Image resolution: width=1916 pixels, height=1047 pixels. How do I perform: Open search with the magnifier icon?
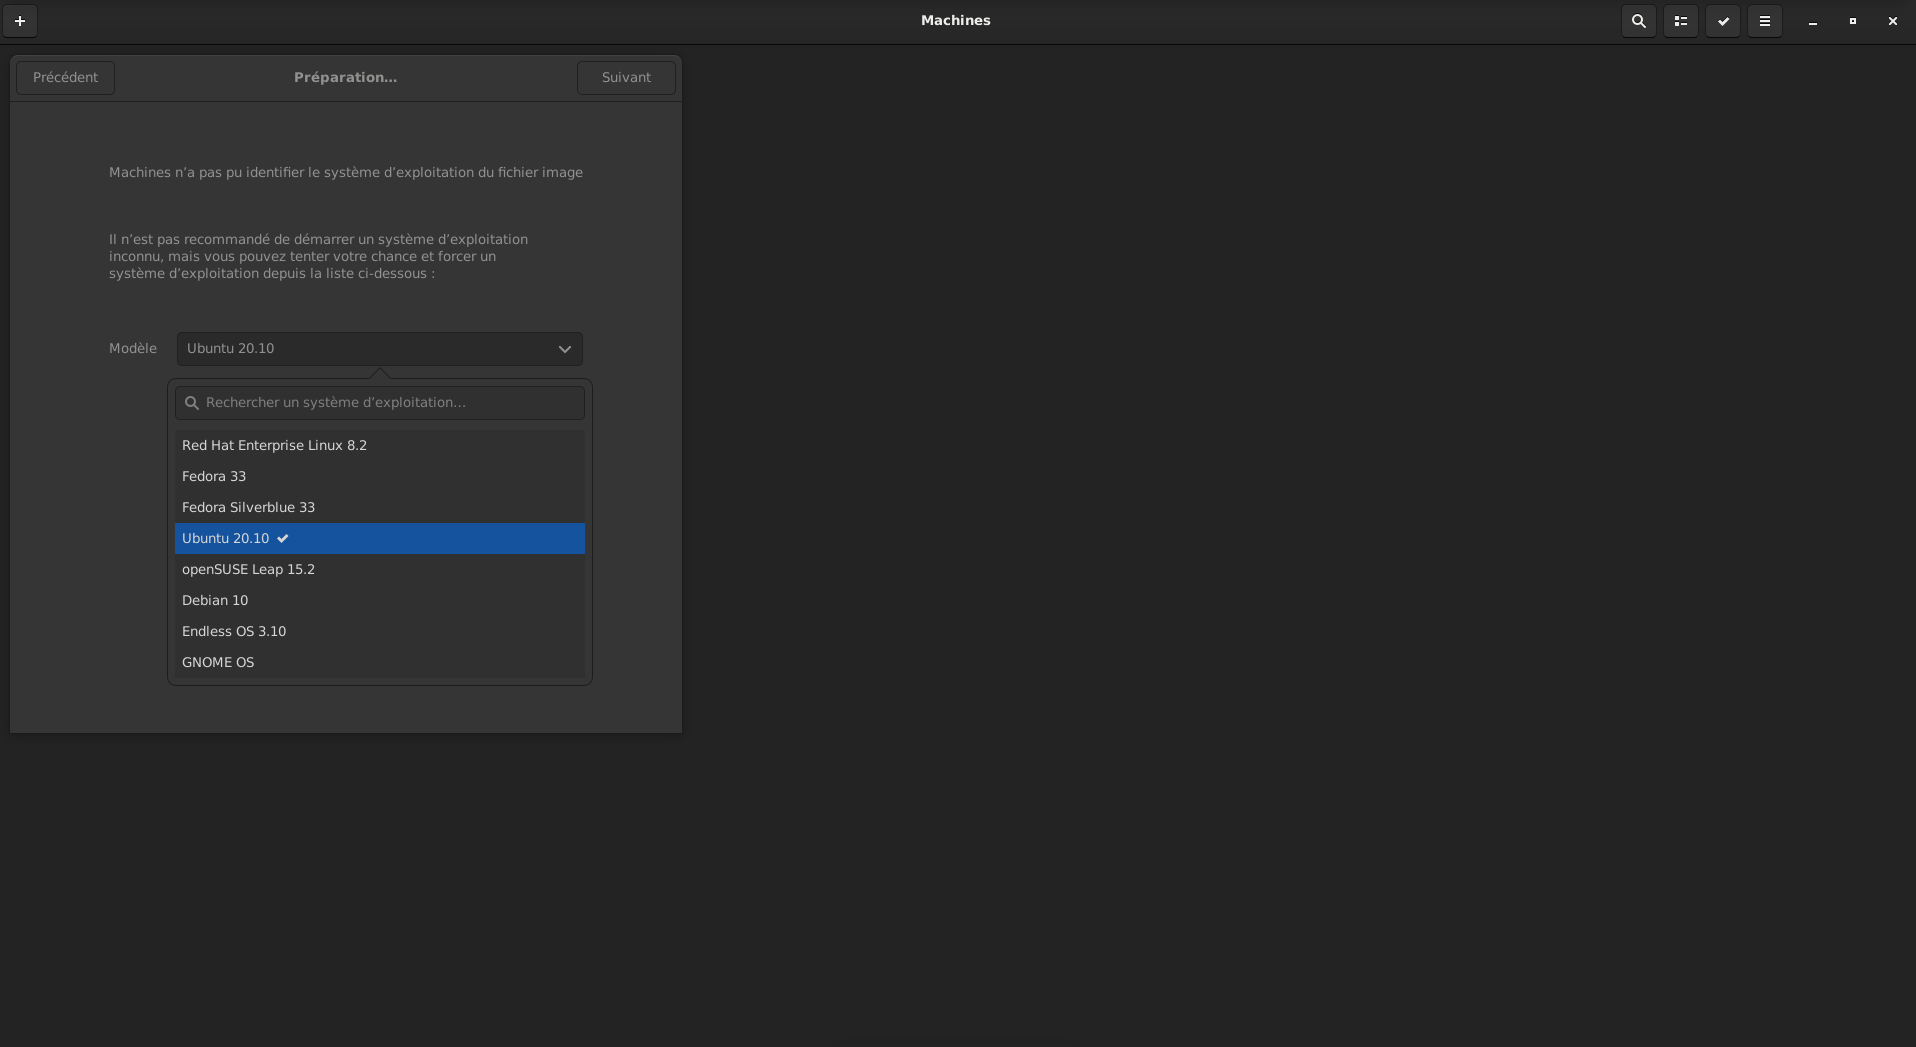(1638, 21)
